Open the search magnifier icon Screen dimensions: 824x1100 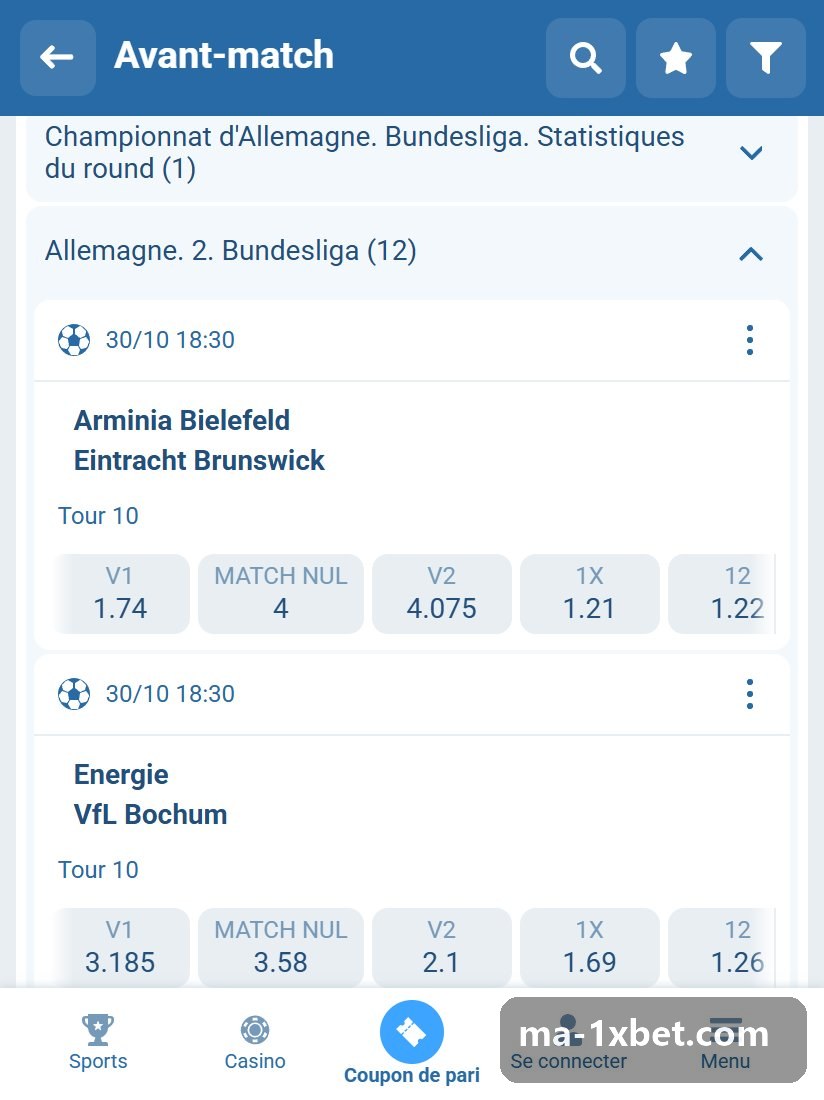click(586, 58)
